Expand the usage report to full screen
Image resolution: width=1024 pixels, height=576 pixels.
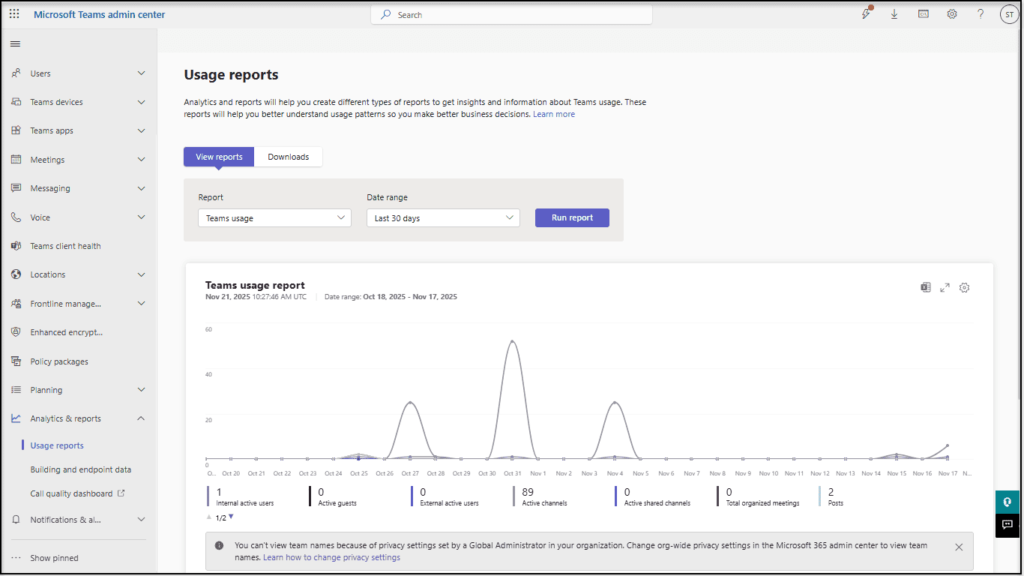click(945, 288)
